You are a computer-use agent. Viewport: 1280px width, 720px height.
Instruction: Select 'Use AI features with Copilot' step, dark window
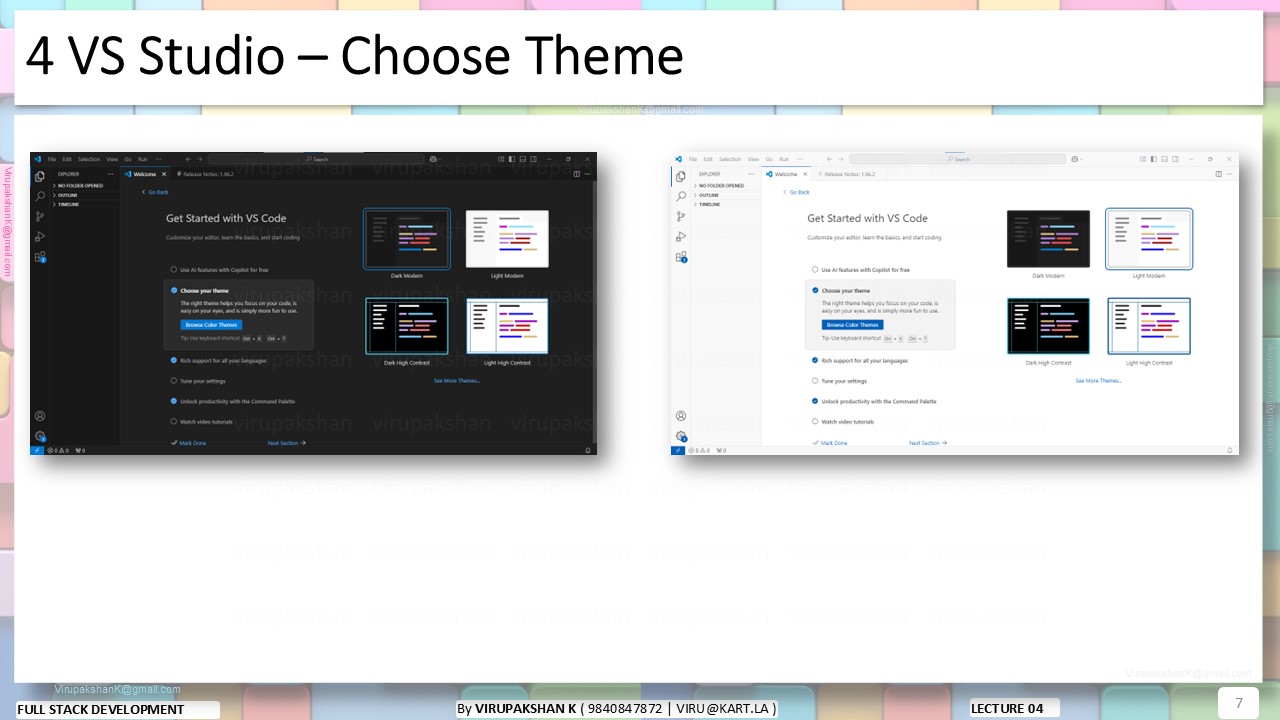click(219, 270)
